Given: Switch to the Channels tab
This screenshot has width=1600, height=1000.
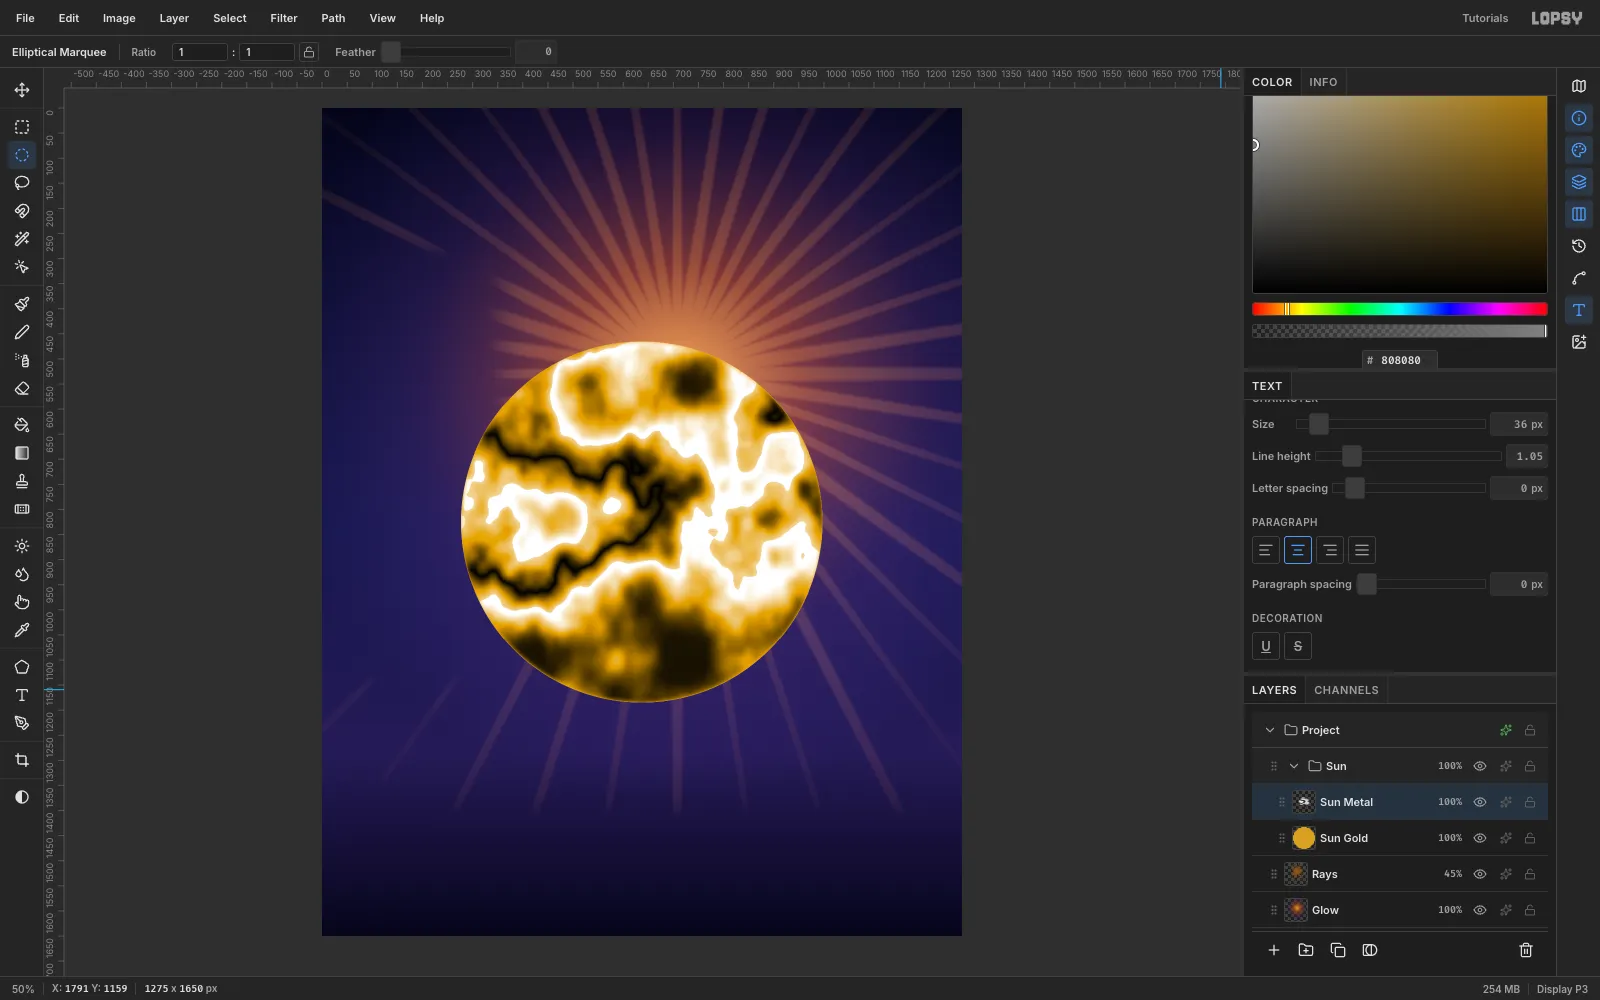Looking at the screenshot, I should coord(1346,690).
